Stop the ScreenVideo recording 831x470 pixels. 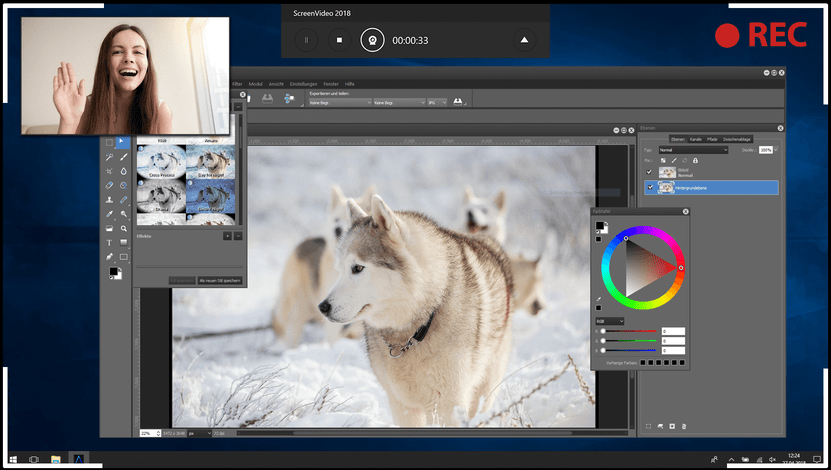point(339,40)
